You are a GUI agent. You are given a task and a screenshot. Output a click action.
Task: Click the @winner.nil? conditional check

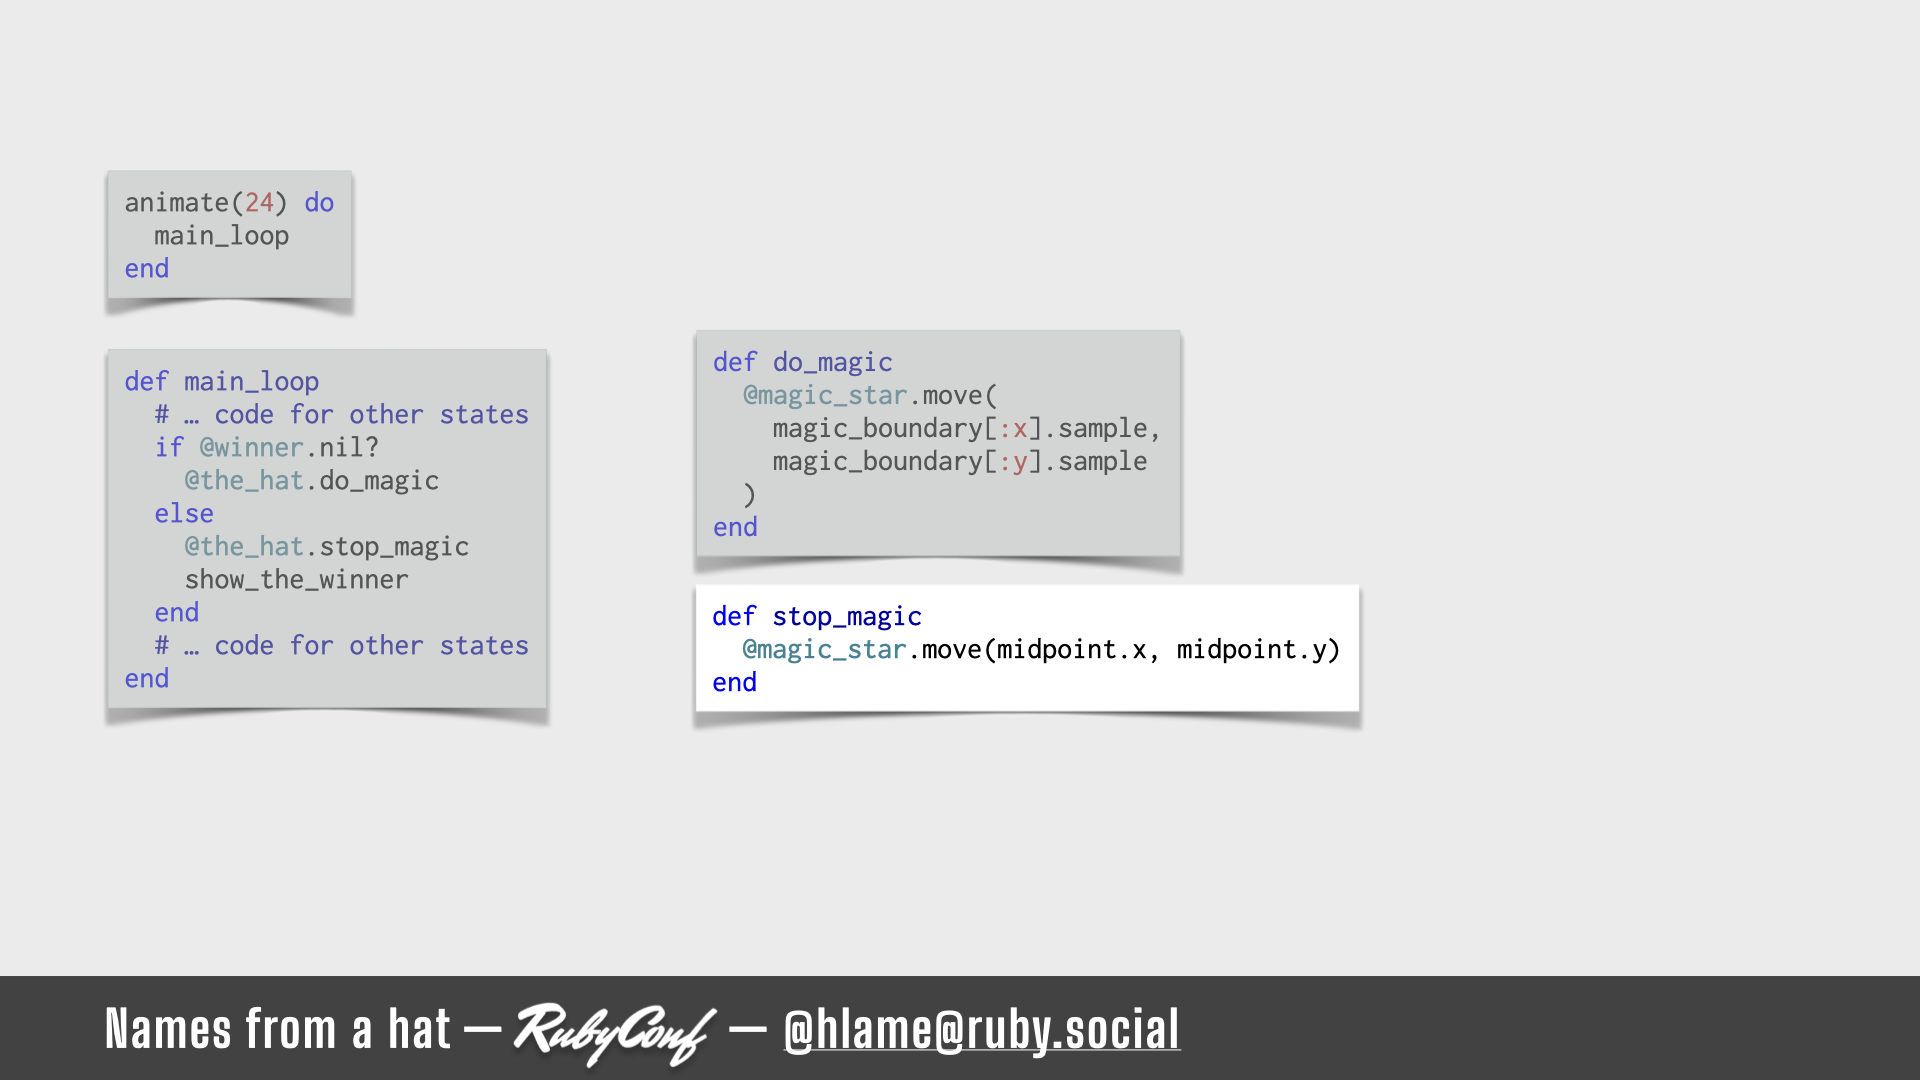[x=277, y=447]
